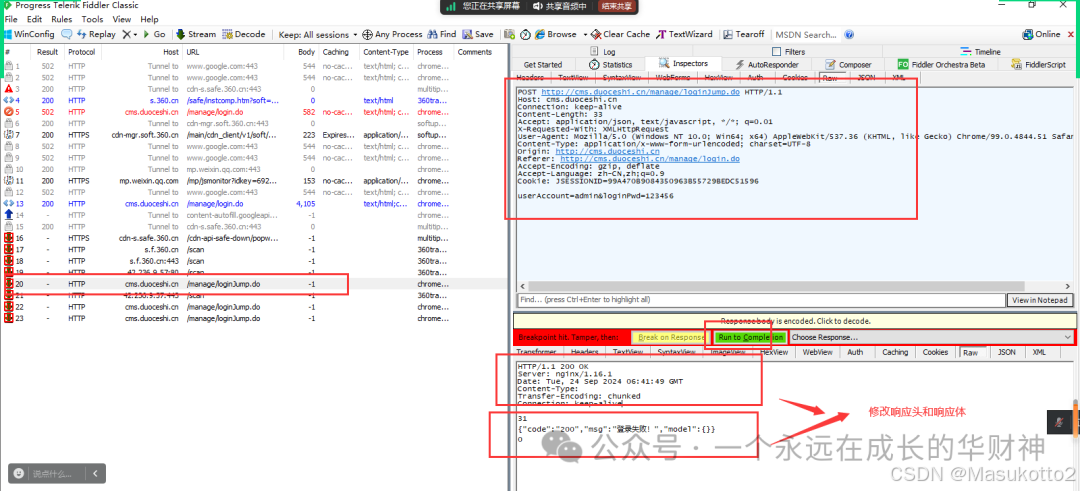Screen dimensions: 1080x491
Task: Sort sessions by Result column header
Action: (x=48, y=52)
